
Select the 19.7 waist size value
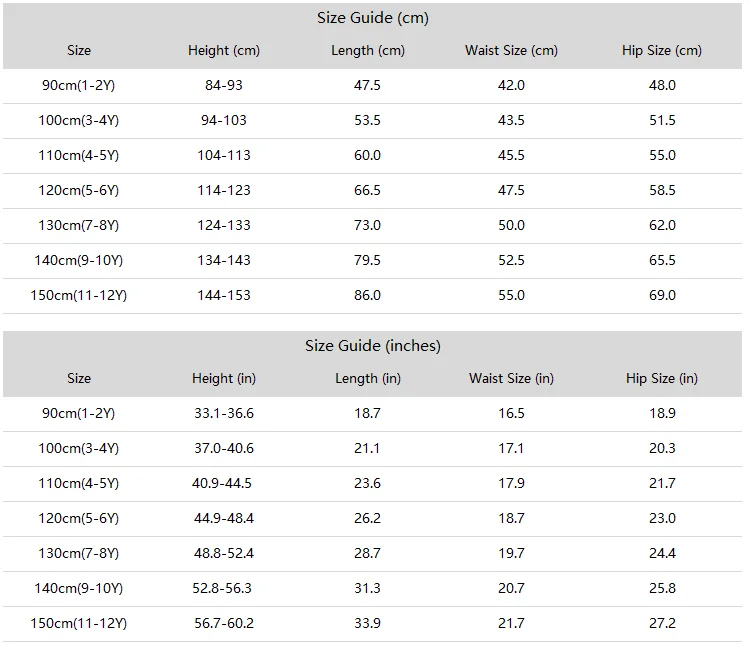(x=511, y=554)
